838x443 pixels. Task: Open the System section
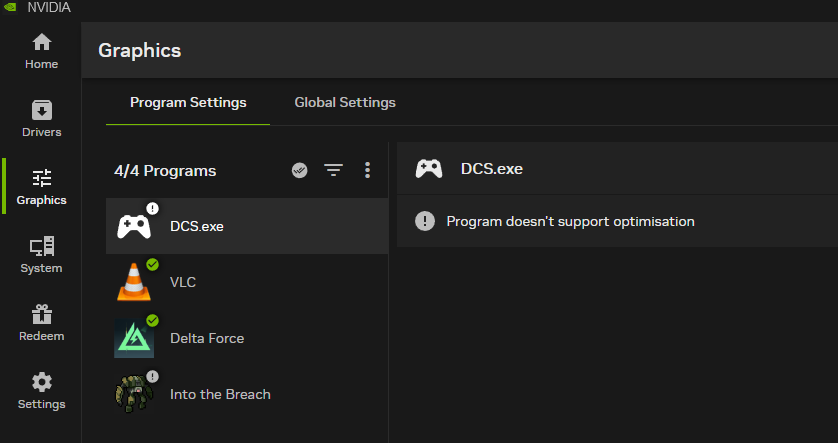[41, 255]
